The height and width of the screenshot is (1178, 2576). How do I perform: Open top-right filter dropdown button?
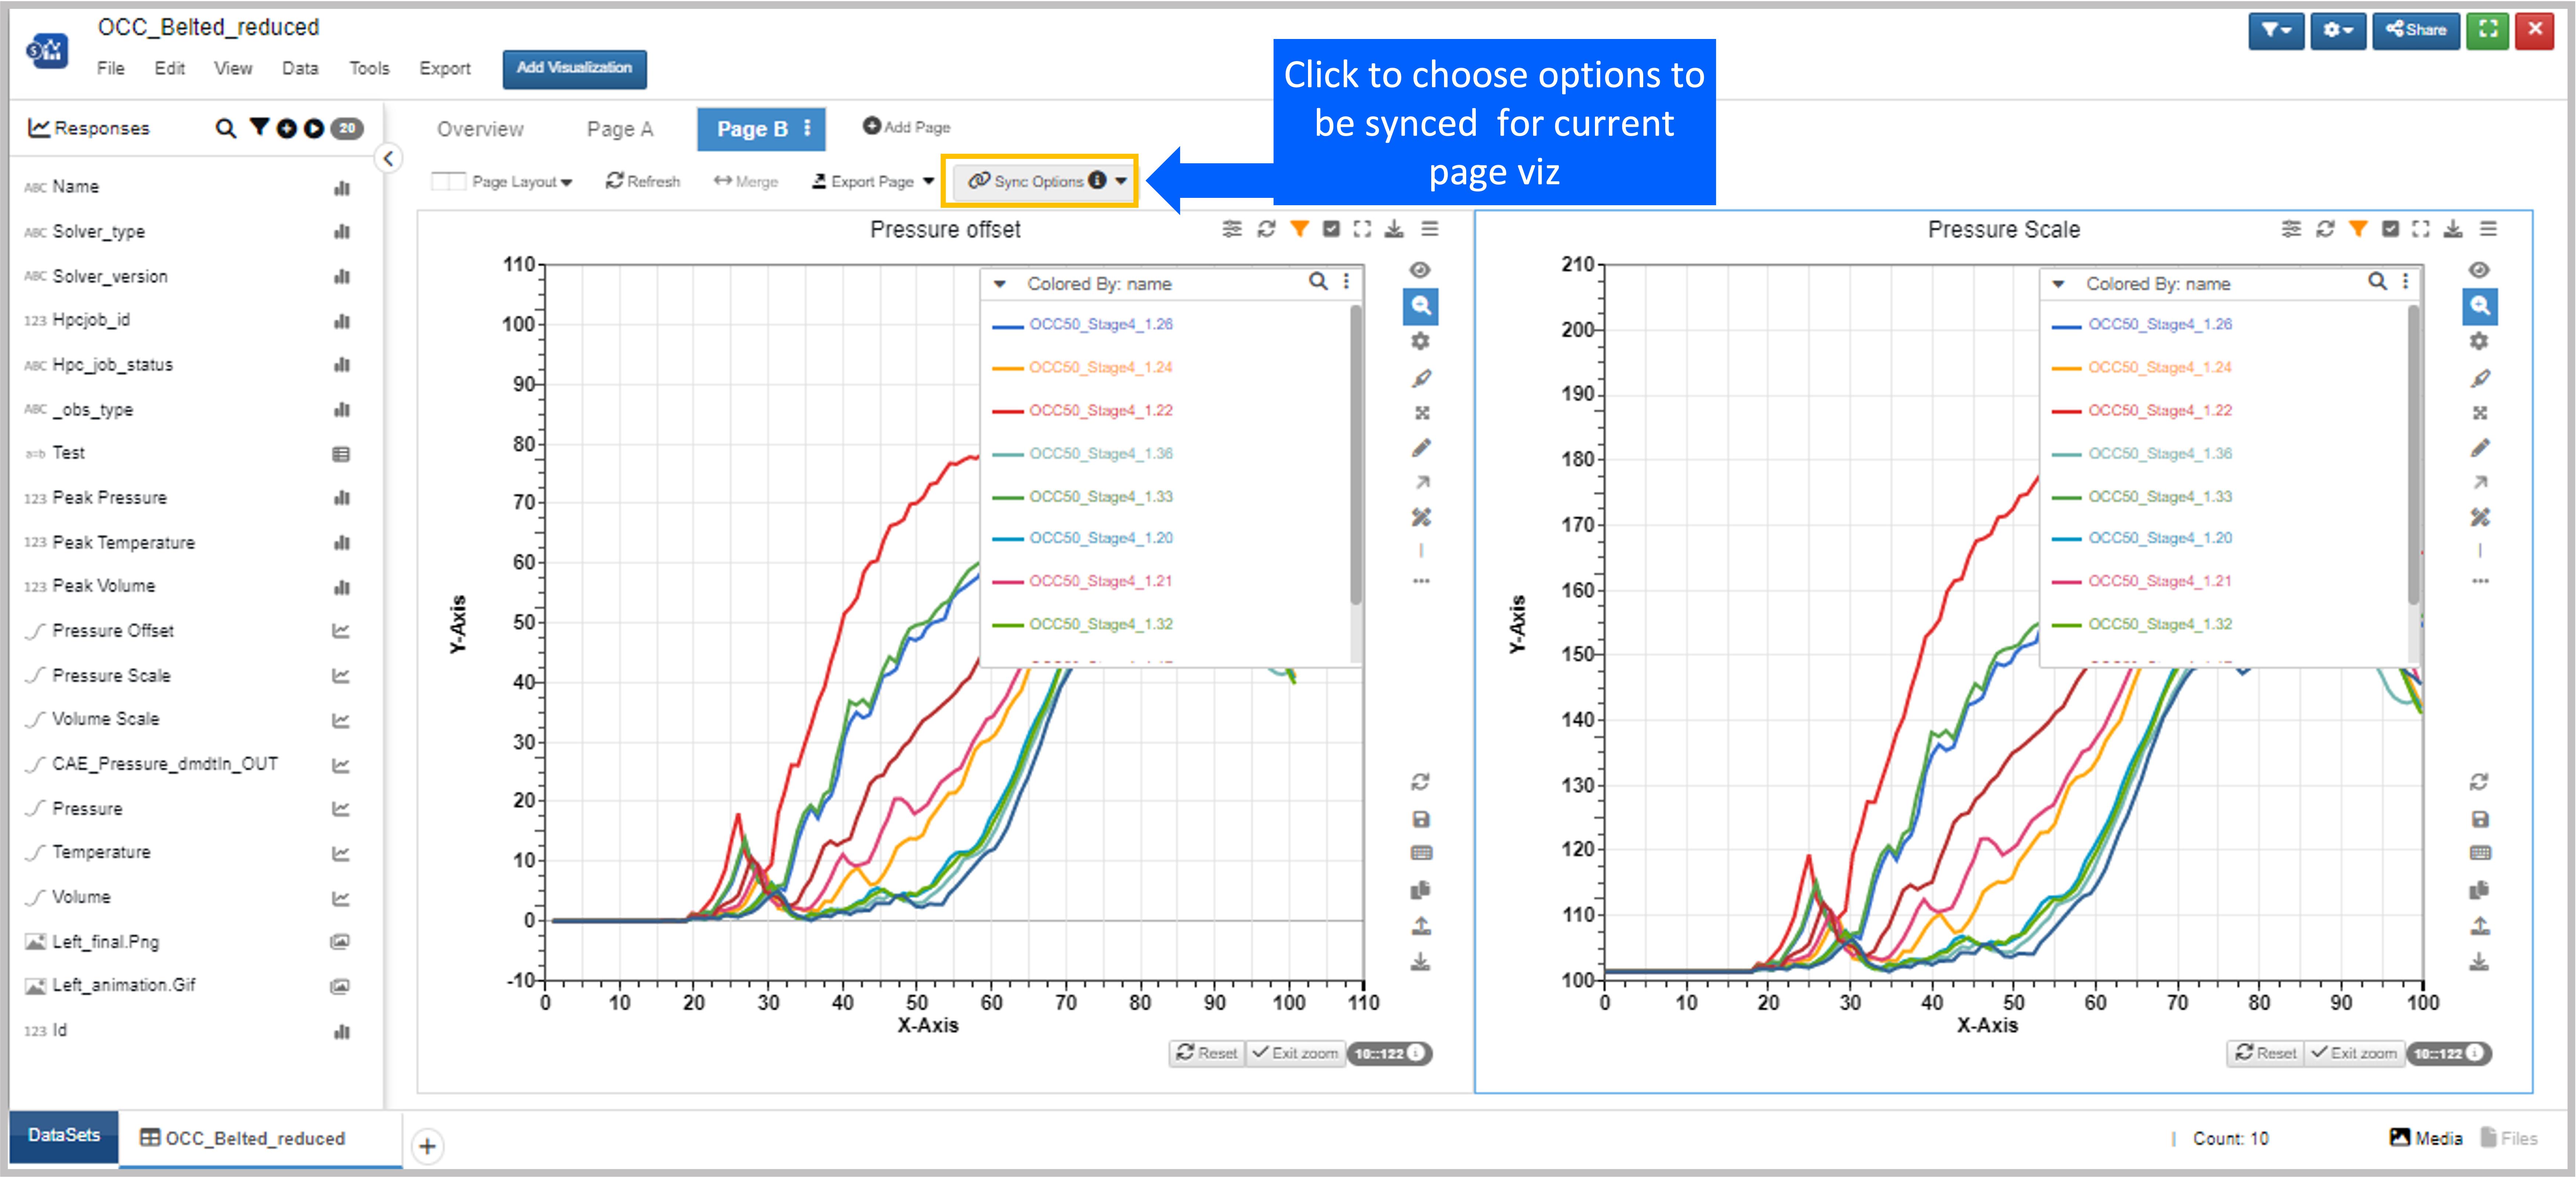[2276, 30]
